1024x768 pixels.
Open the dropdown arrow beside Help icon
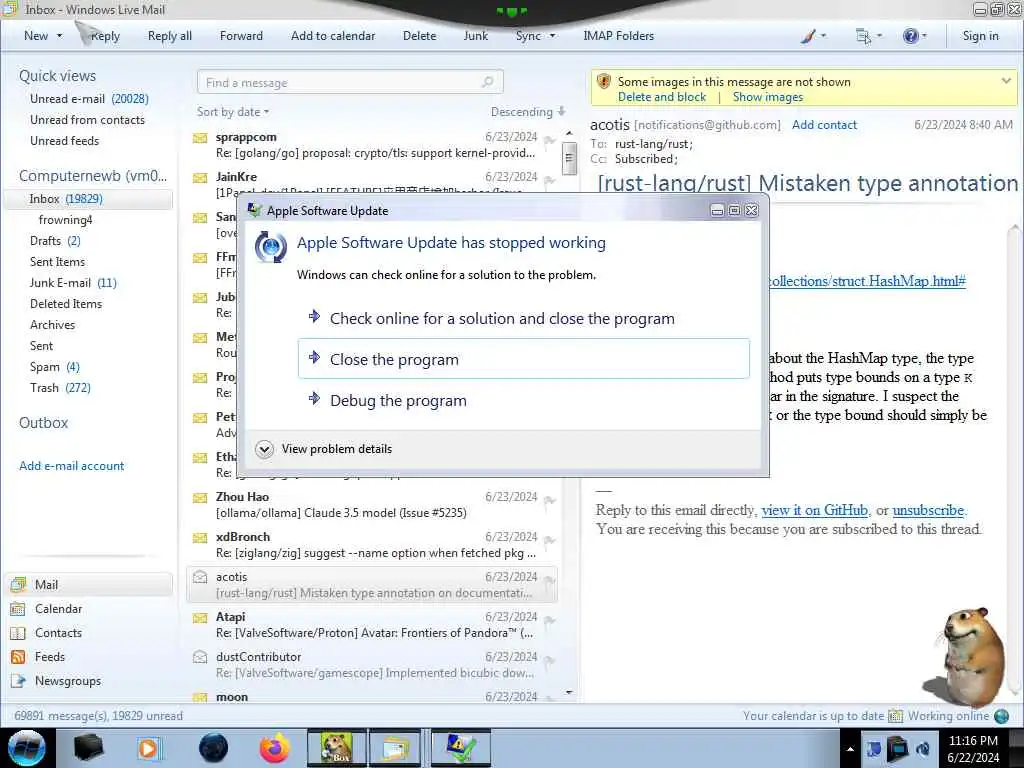click(x=924, y=36)
